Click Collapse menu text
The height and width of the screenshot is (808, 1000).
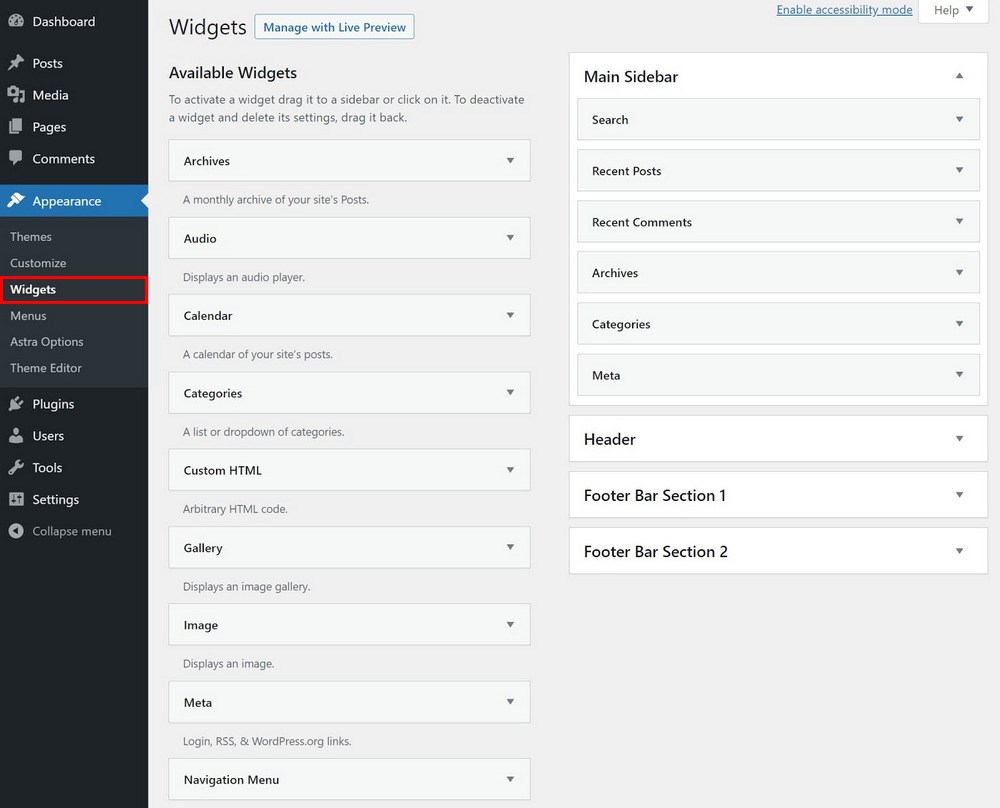72,531
